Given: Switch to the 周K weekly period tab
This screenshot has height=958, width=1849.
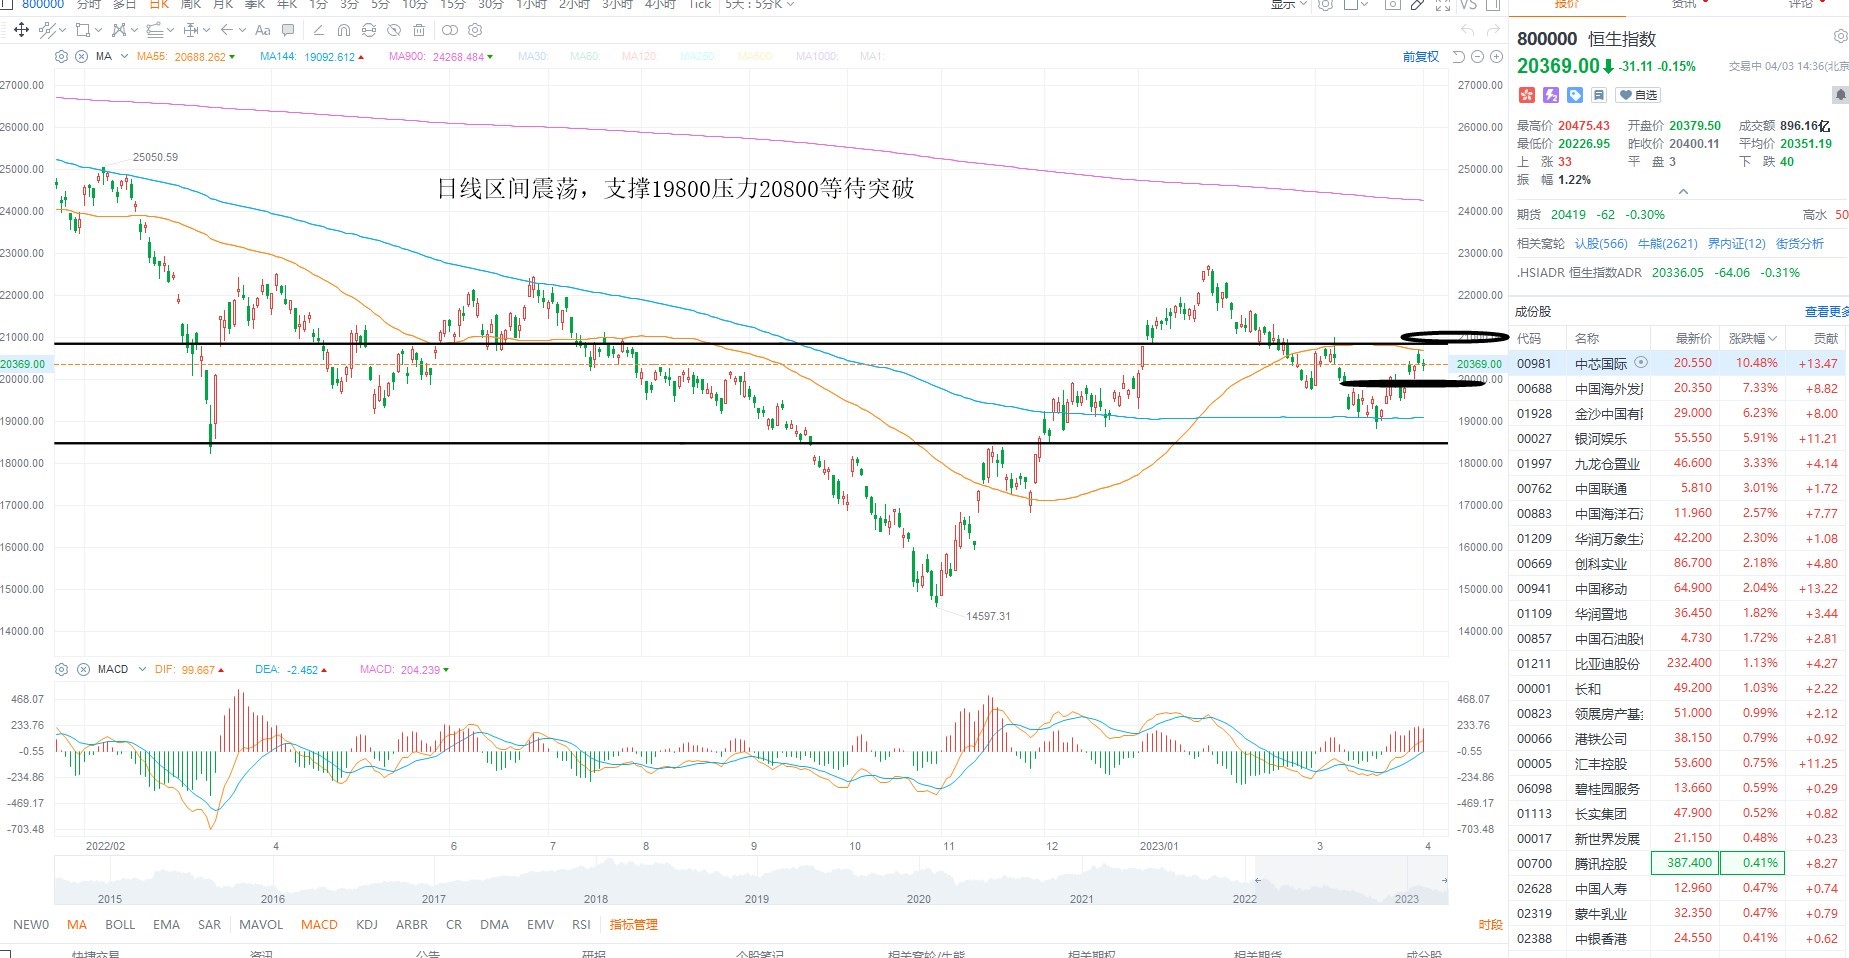Looking at the screenshot, I should (191, 5).
